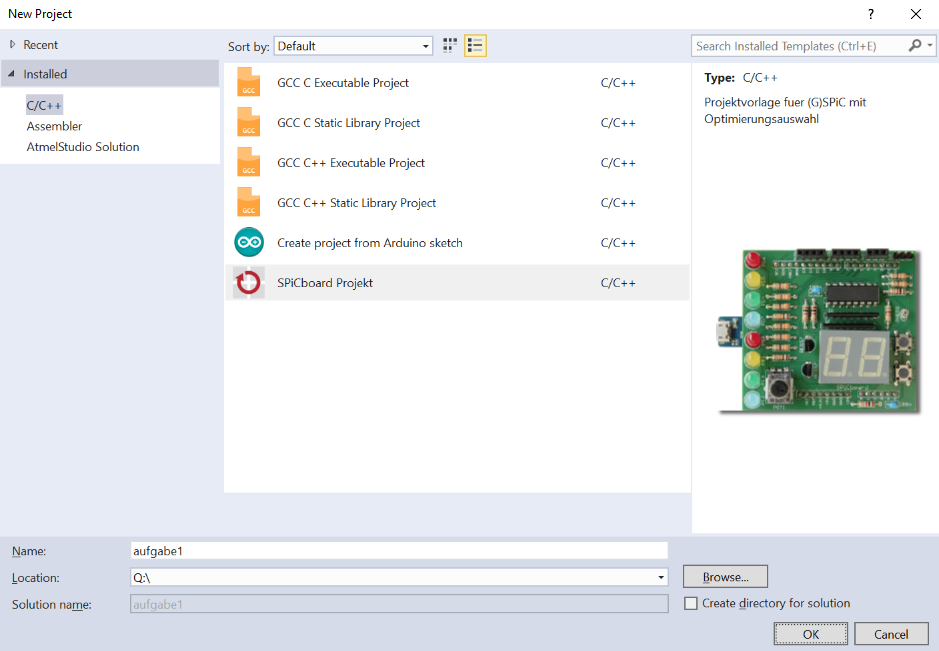Select the Arduino sketch project icon

(249, 243)
